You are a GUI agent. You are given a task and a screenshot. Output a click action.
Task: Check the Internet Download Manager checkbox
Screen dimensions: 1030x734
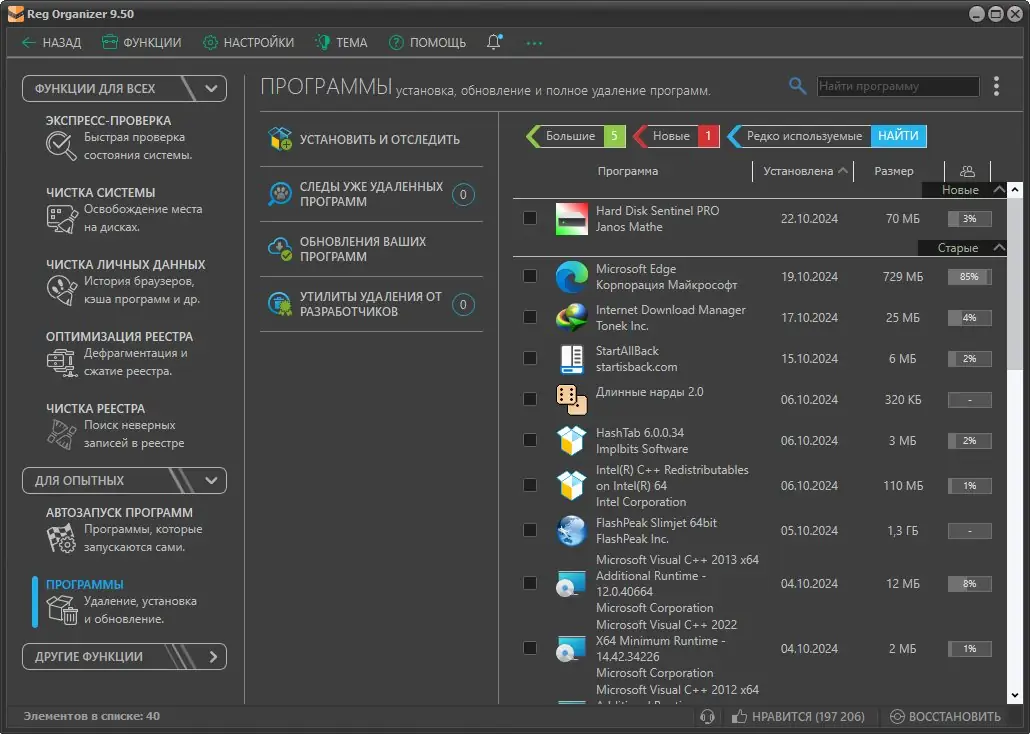[529, 317]
